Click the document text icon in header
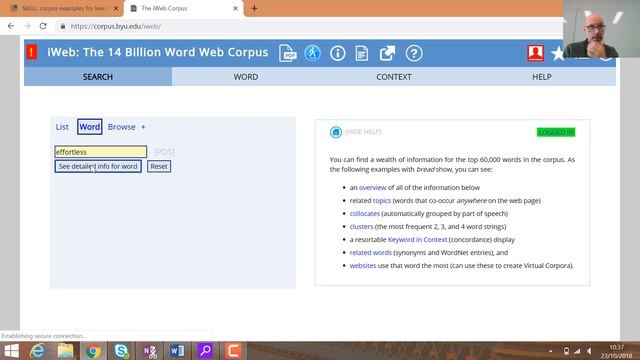Image resolution: width=640 pixels, height=360 pixels. coord(362,53)
